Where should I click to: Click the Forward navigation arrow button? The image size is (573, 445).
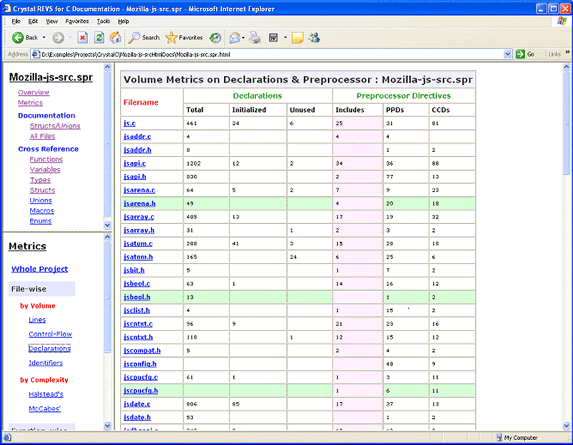pyautogui.click(x=58, y=37)
